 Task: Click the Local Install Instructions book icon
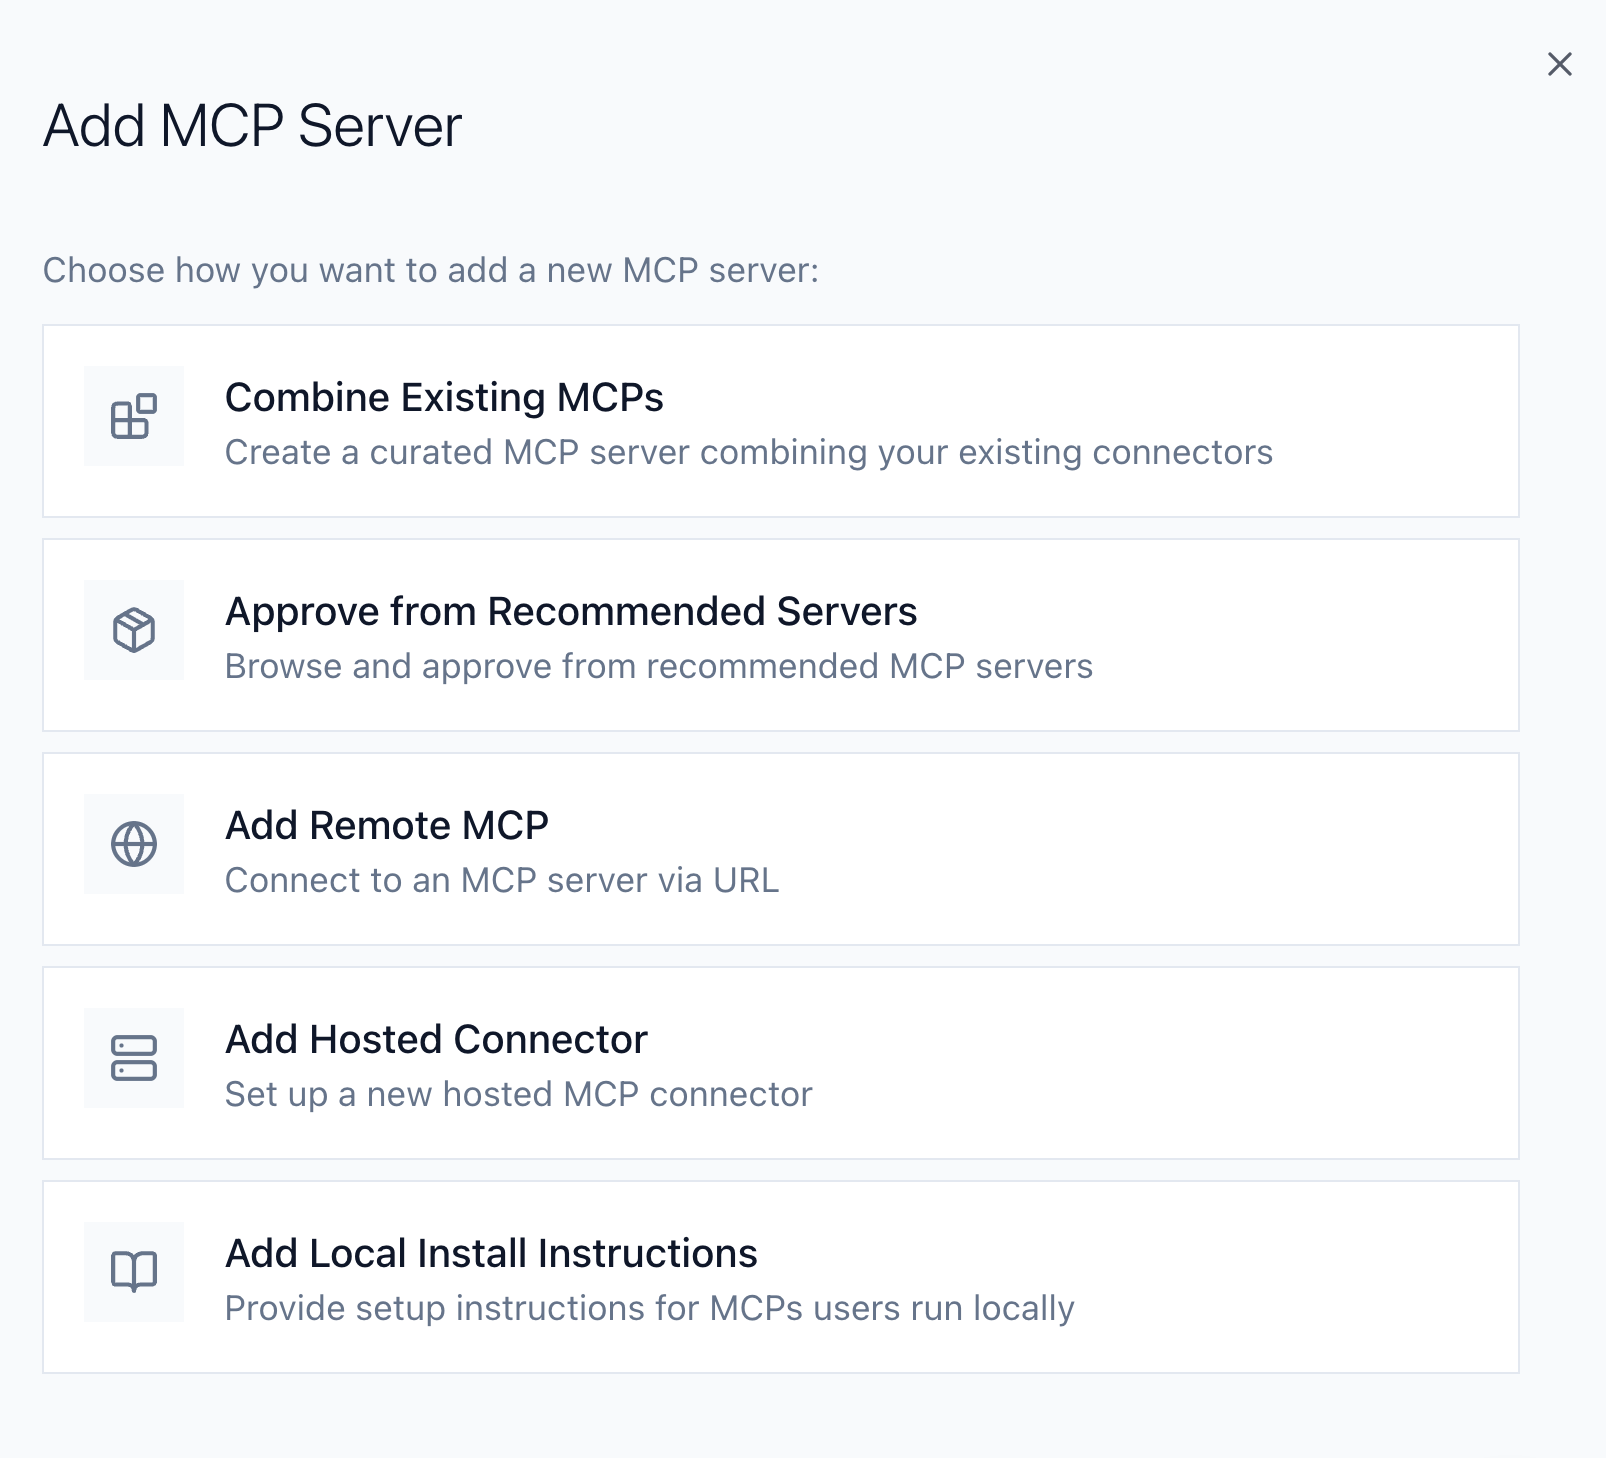pyautogui.click(x=134, y=1272)
